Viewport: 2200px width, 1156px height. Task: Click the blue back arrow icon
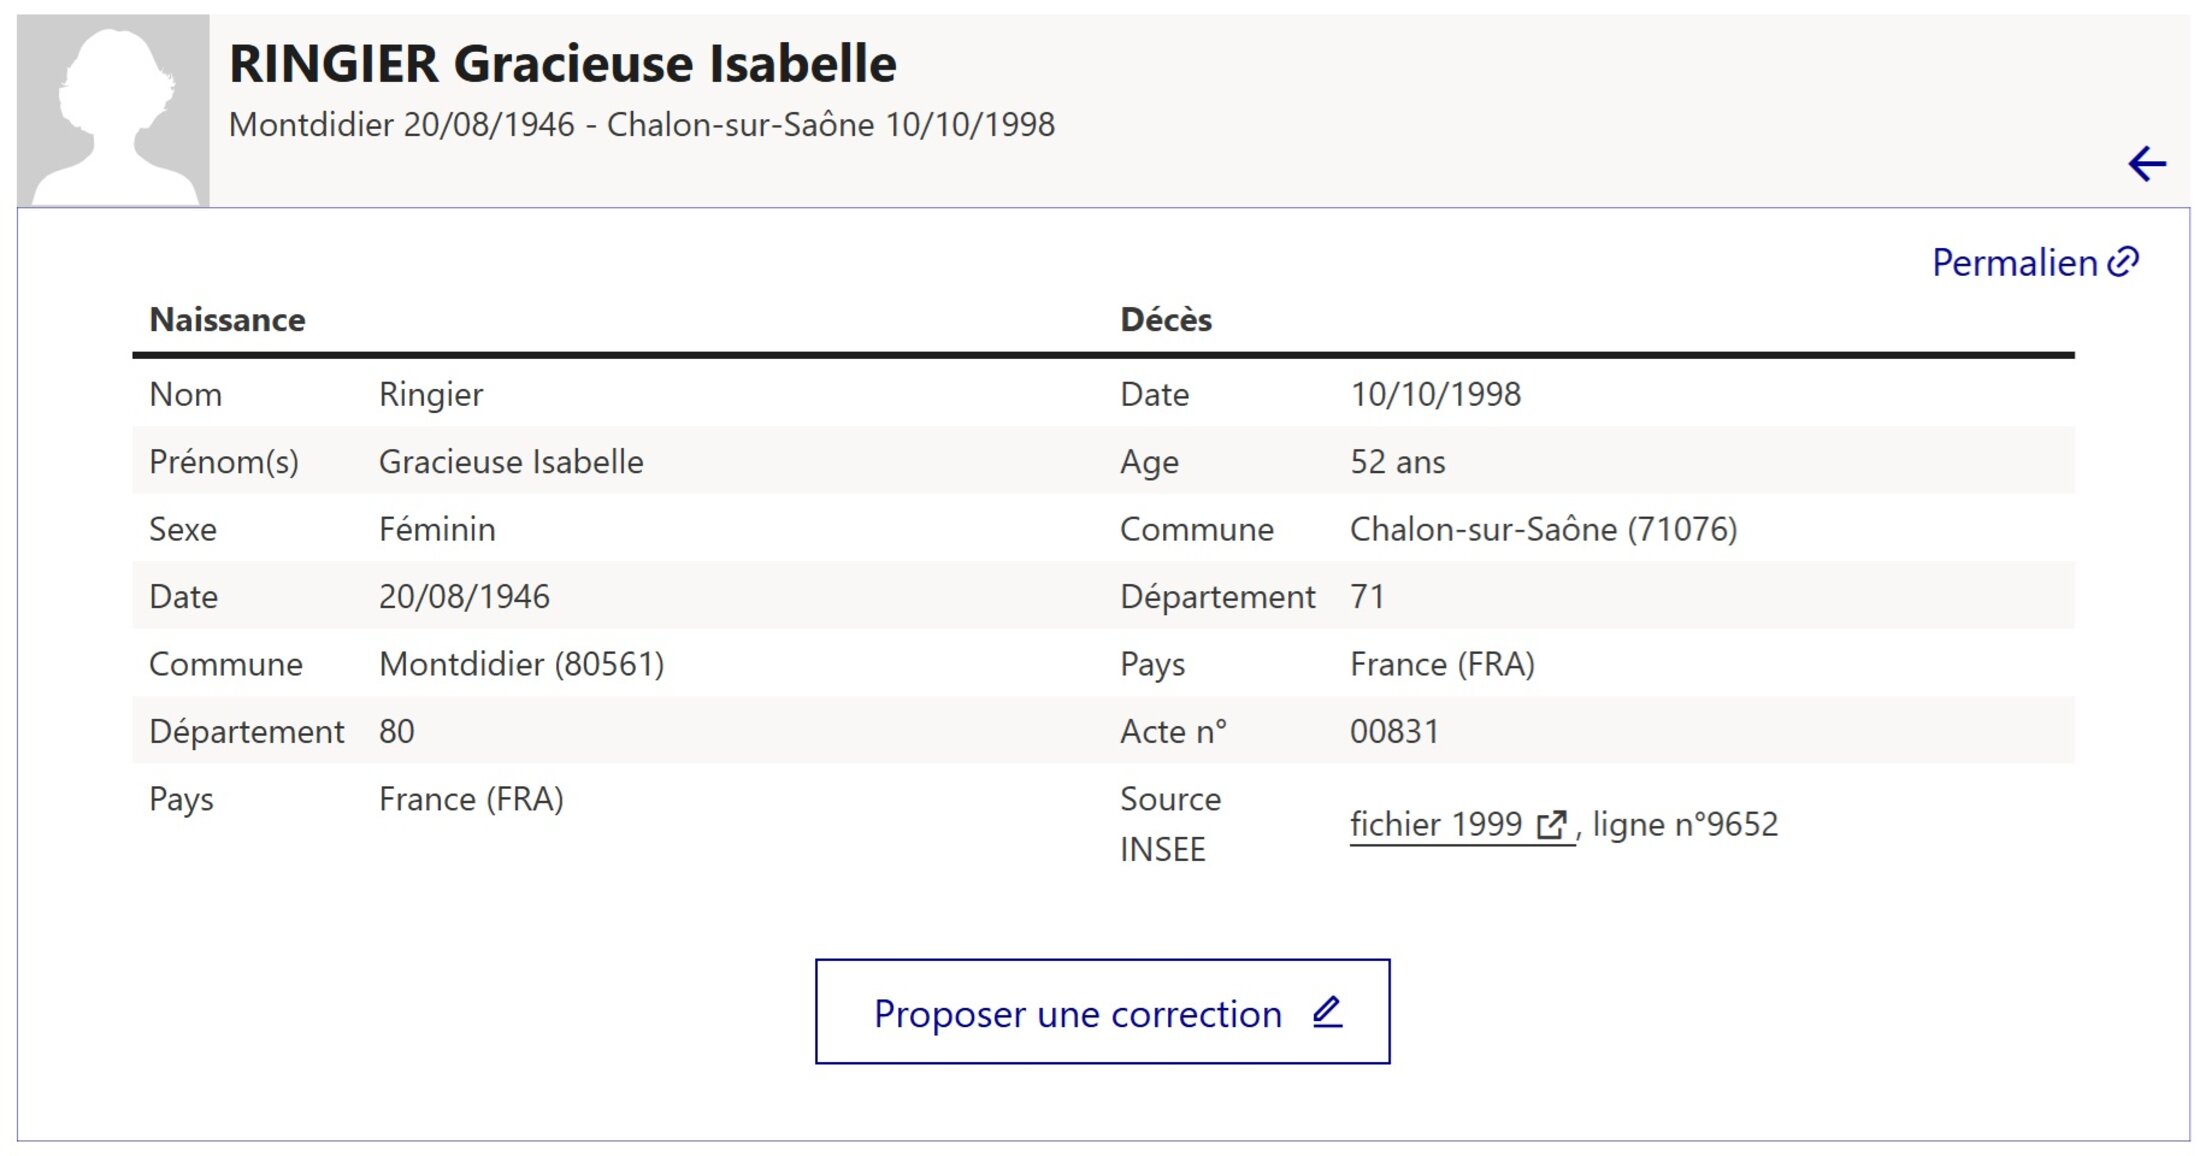click(x=2146, y=163)
